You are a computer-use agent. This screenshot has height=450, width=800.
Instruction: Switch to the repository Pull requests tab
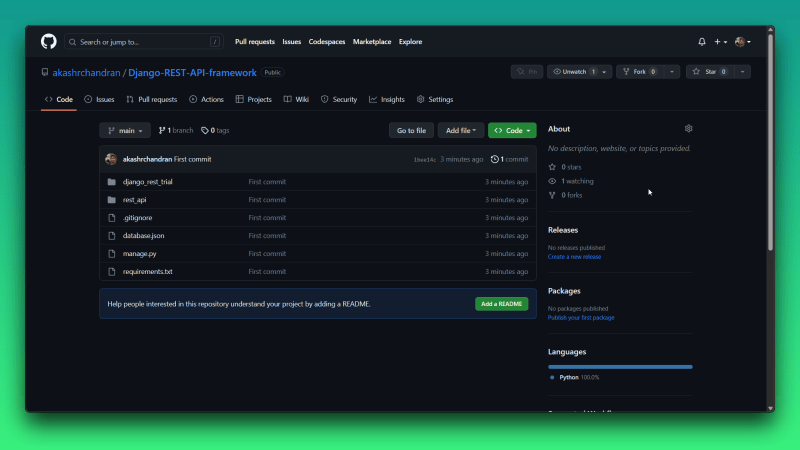click(x=152, y=99)
